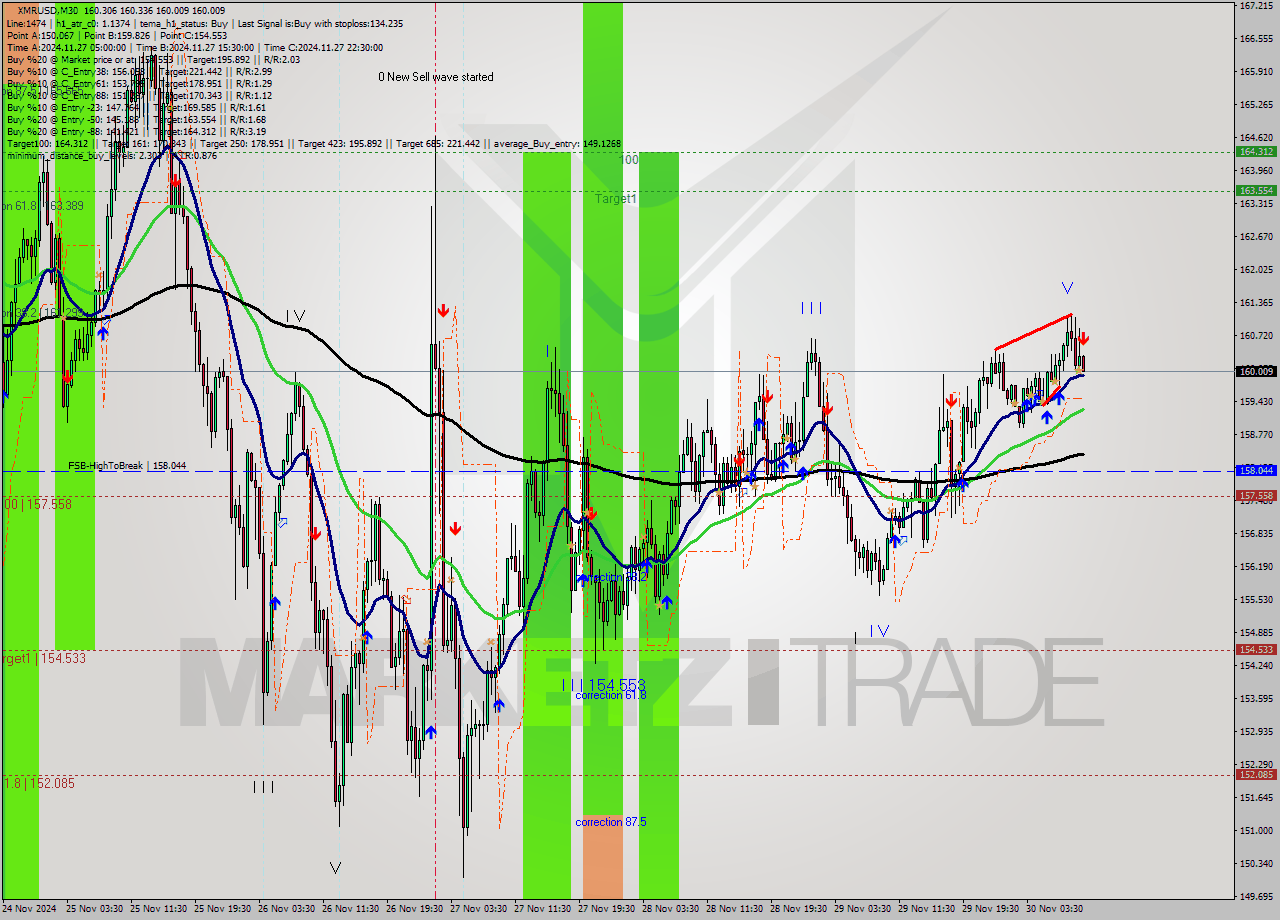
Task: Click the "27 Nov 19:30" time label
Action: click(x=607, y=909)
